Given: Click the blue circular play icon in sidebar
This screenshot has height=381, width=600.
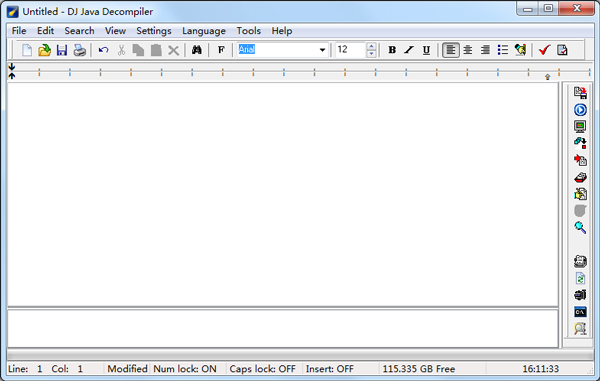Looking at the screenshot, I should pyautogui.click(x=580, y=110).
